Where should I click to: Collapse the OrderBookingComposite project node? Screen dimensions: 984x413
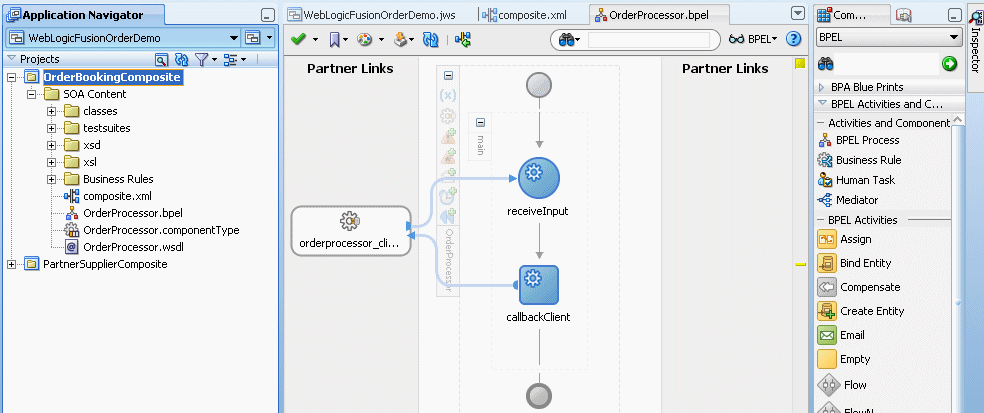click(x=12, y=77)
